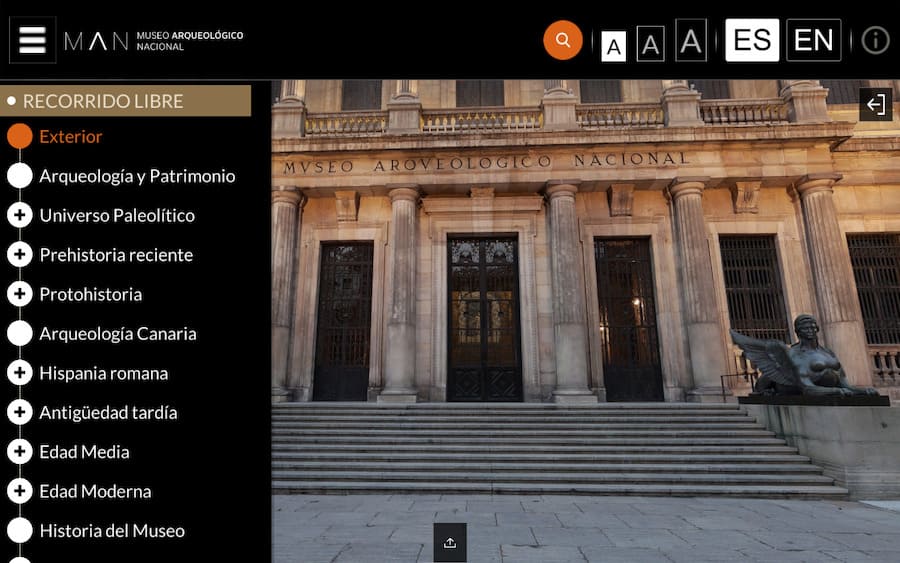900x563 pixels.
Task: Open the information icon
Action: coord(875,40)
